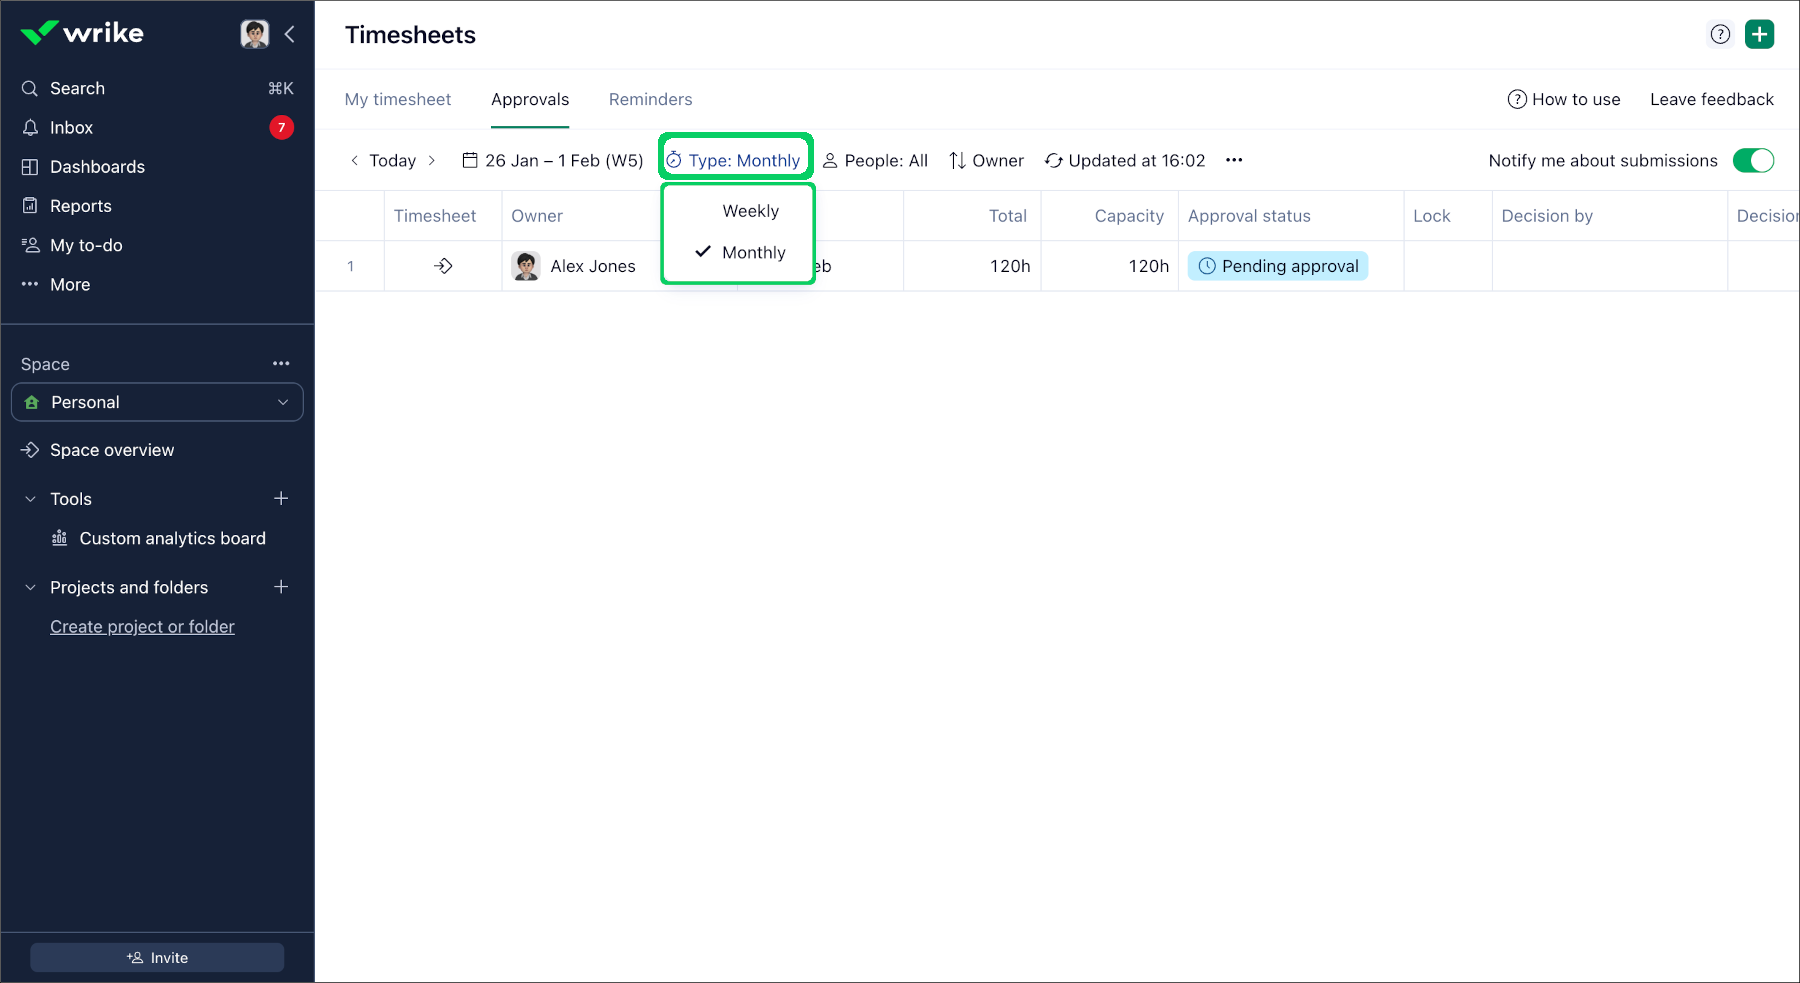Image resolution: width=1800 pixels, height=983 pixels.
Task: Click the Timesheet column header
Action: point(435,216)
